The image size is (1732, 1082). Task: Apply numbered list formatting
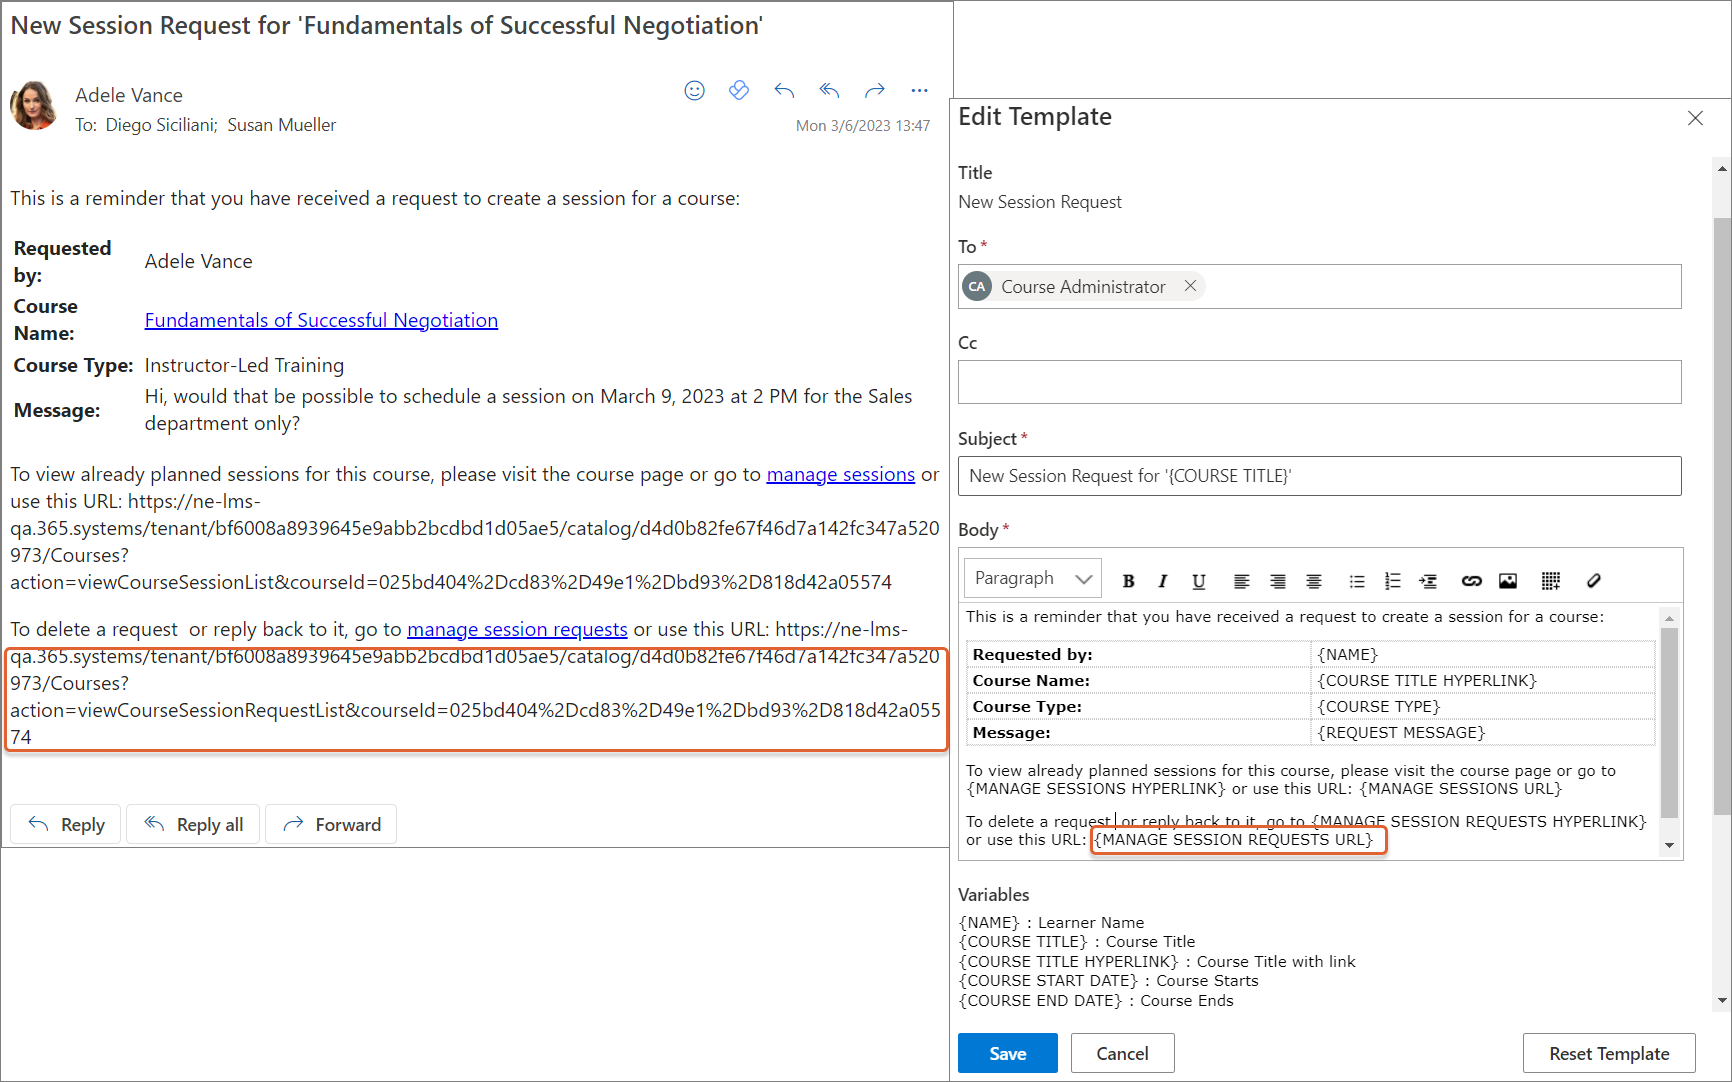point(1392,581)
